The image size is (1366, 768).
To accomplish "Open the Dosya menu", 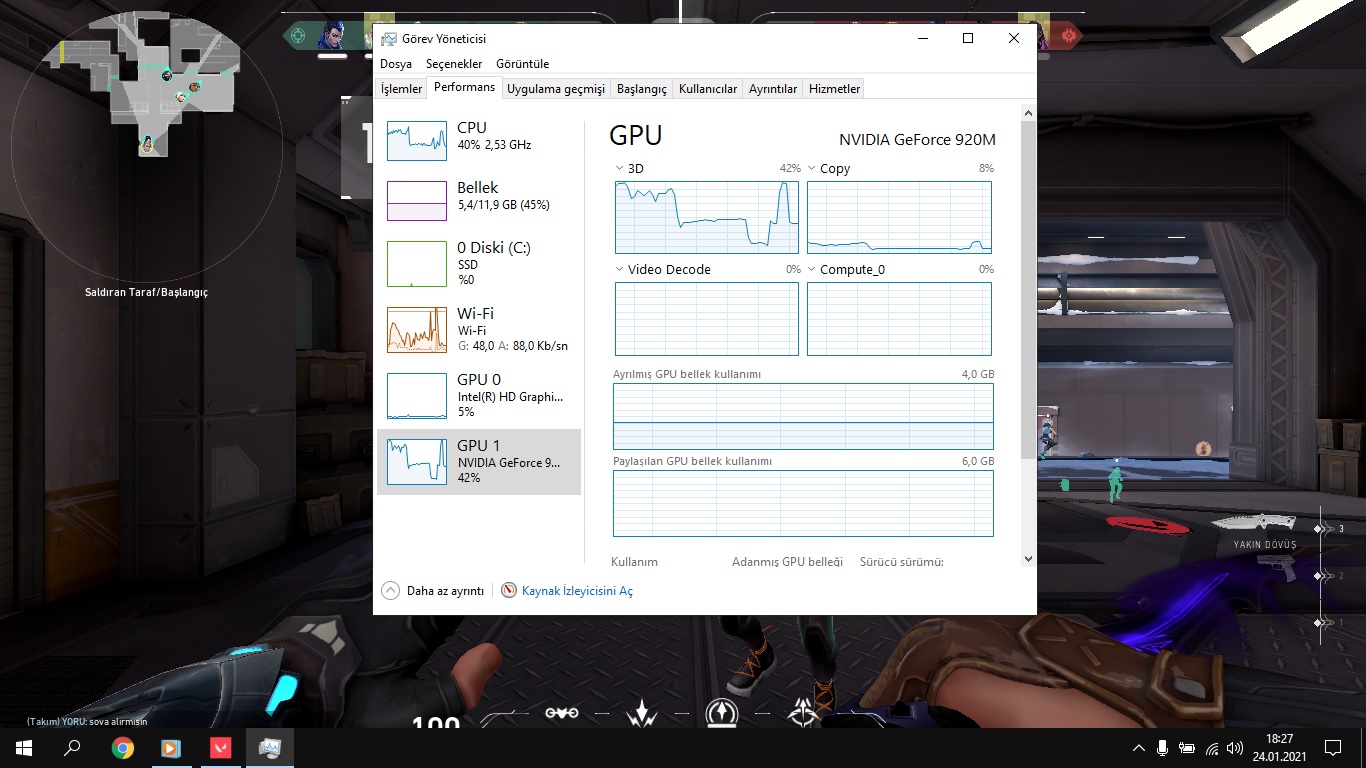I will [396, 64].
